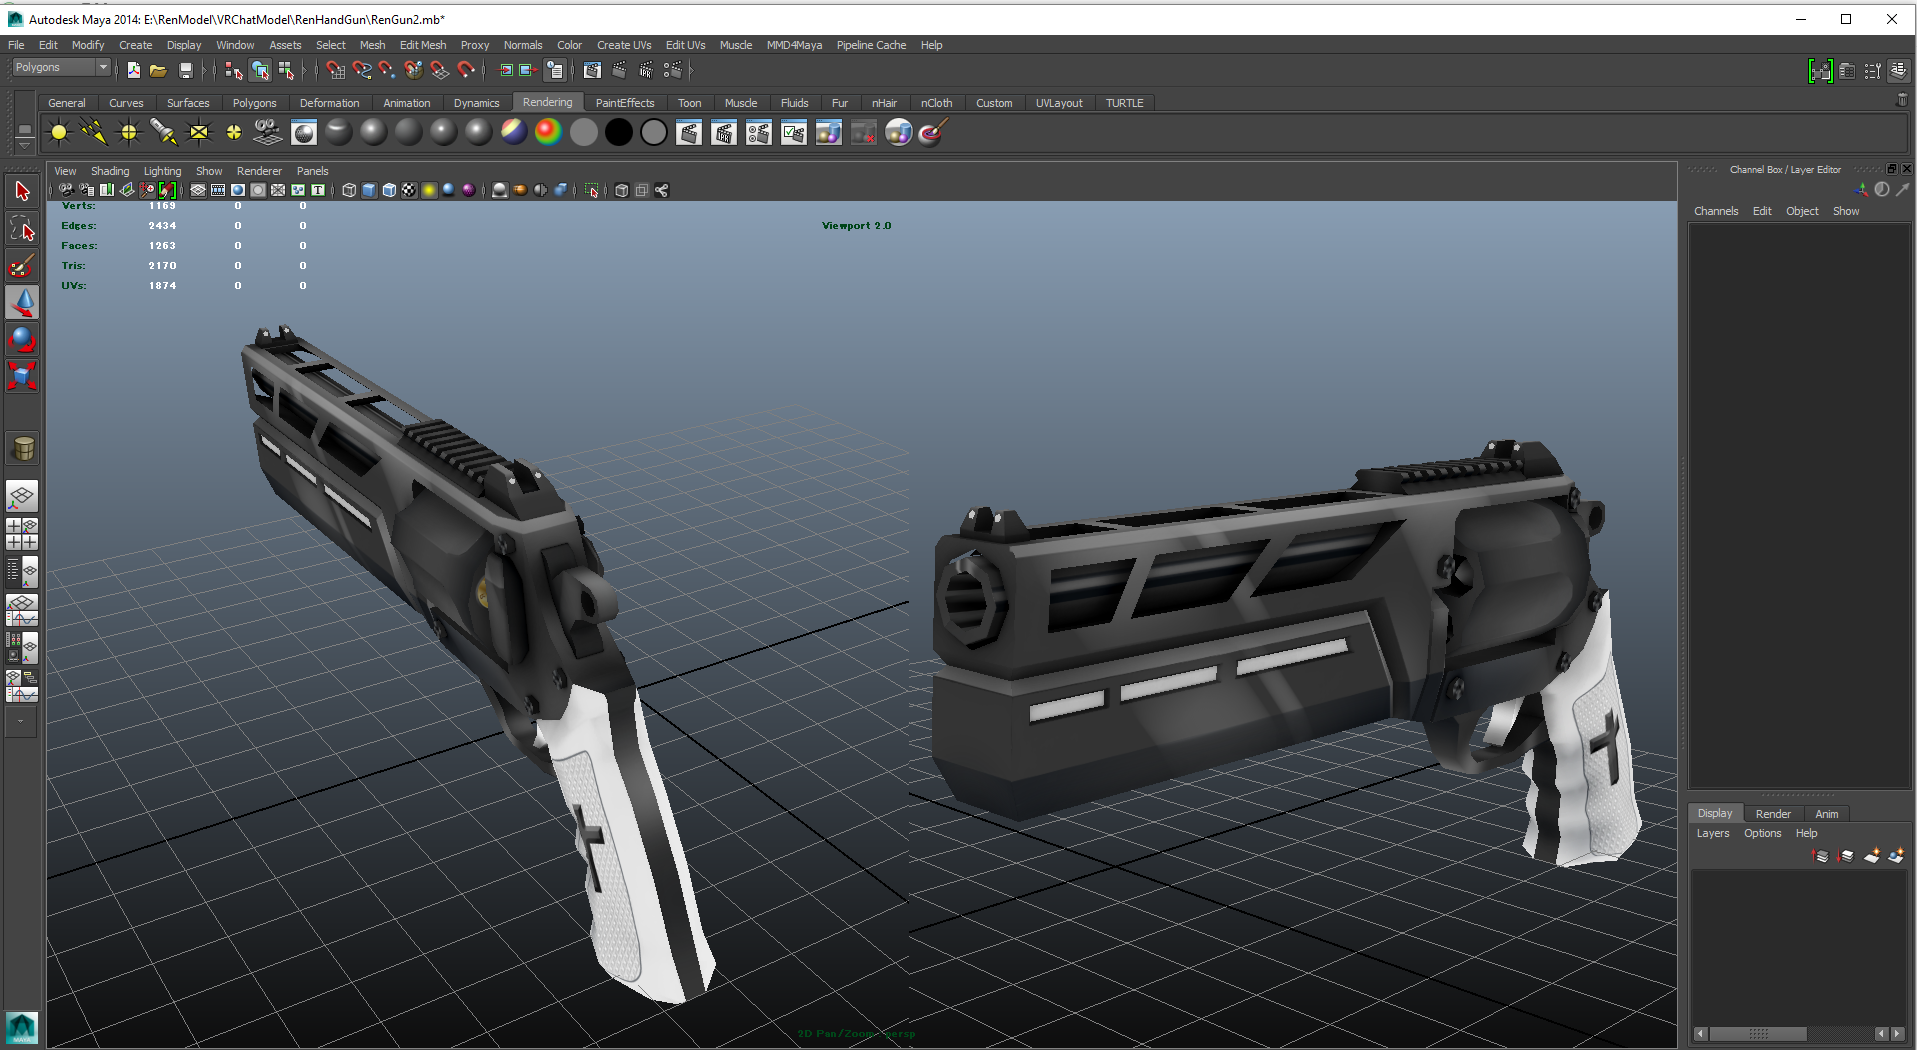Viewport: 1917px width, 1050px height.
Task: Toggle use all lights in viewport
Action: click(429, 190)
